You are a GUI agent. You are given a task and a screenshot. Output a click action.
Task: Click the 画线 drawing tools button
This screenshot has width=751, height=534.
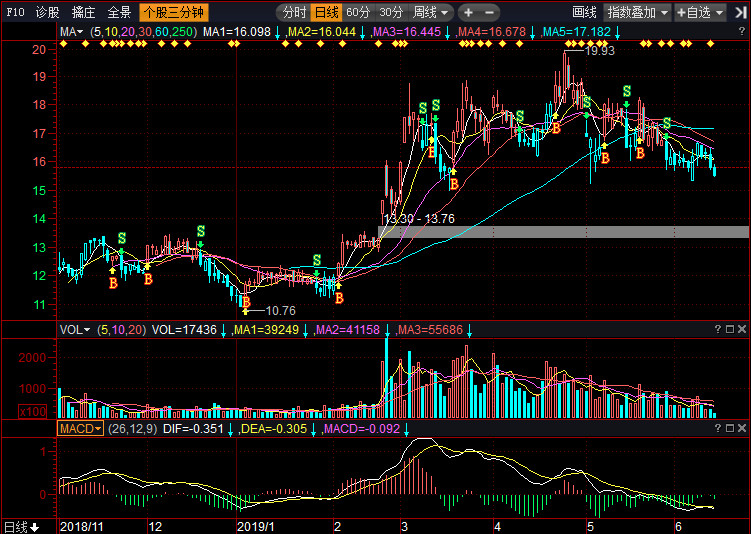pyautogui.click(x=584, y=13)
